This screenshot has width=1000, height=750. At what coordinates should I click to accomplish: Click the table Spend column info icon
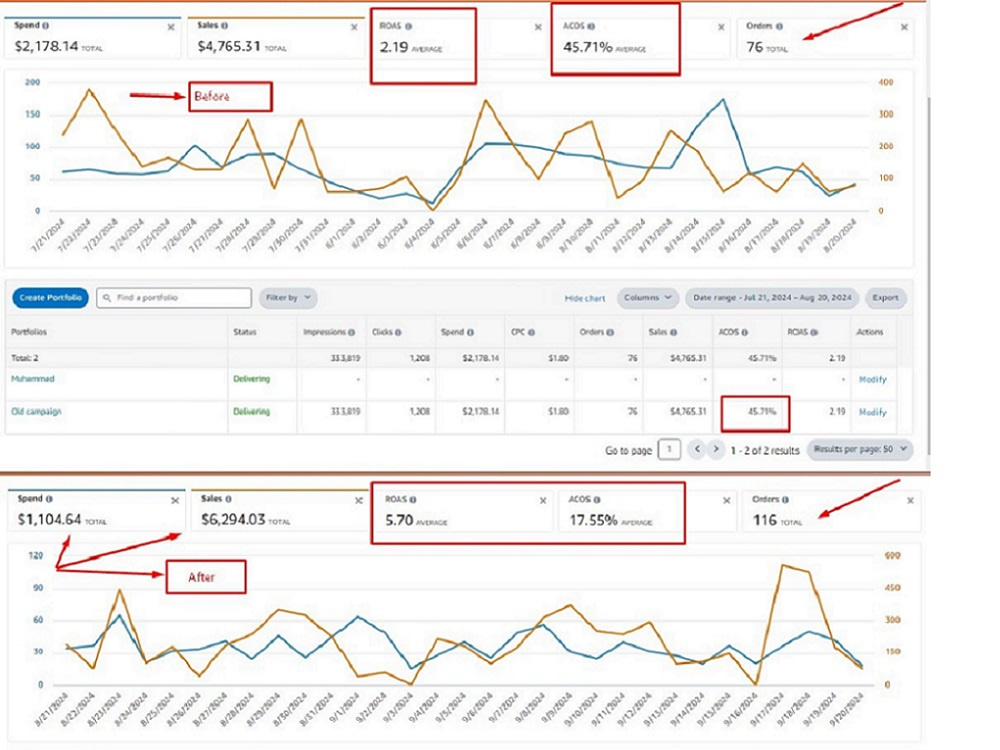point(471,332)
